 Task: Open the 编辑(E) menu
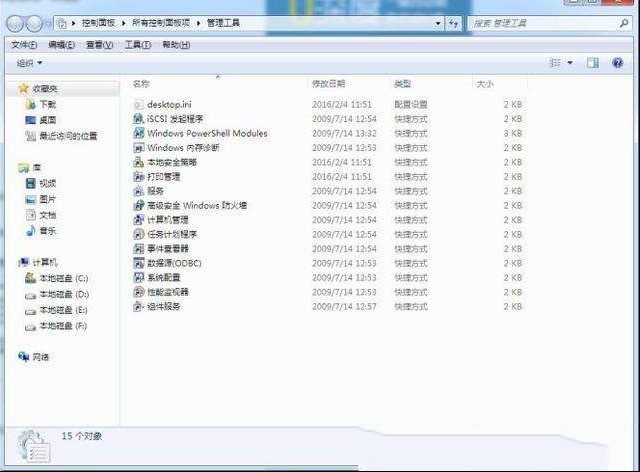pyautogui.click(x=62, y=45)
